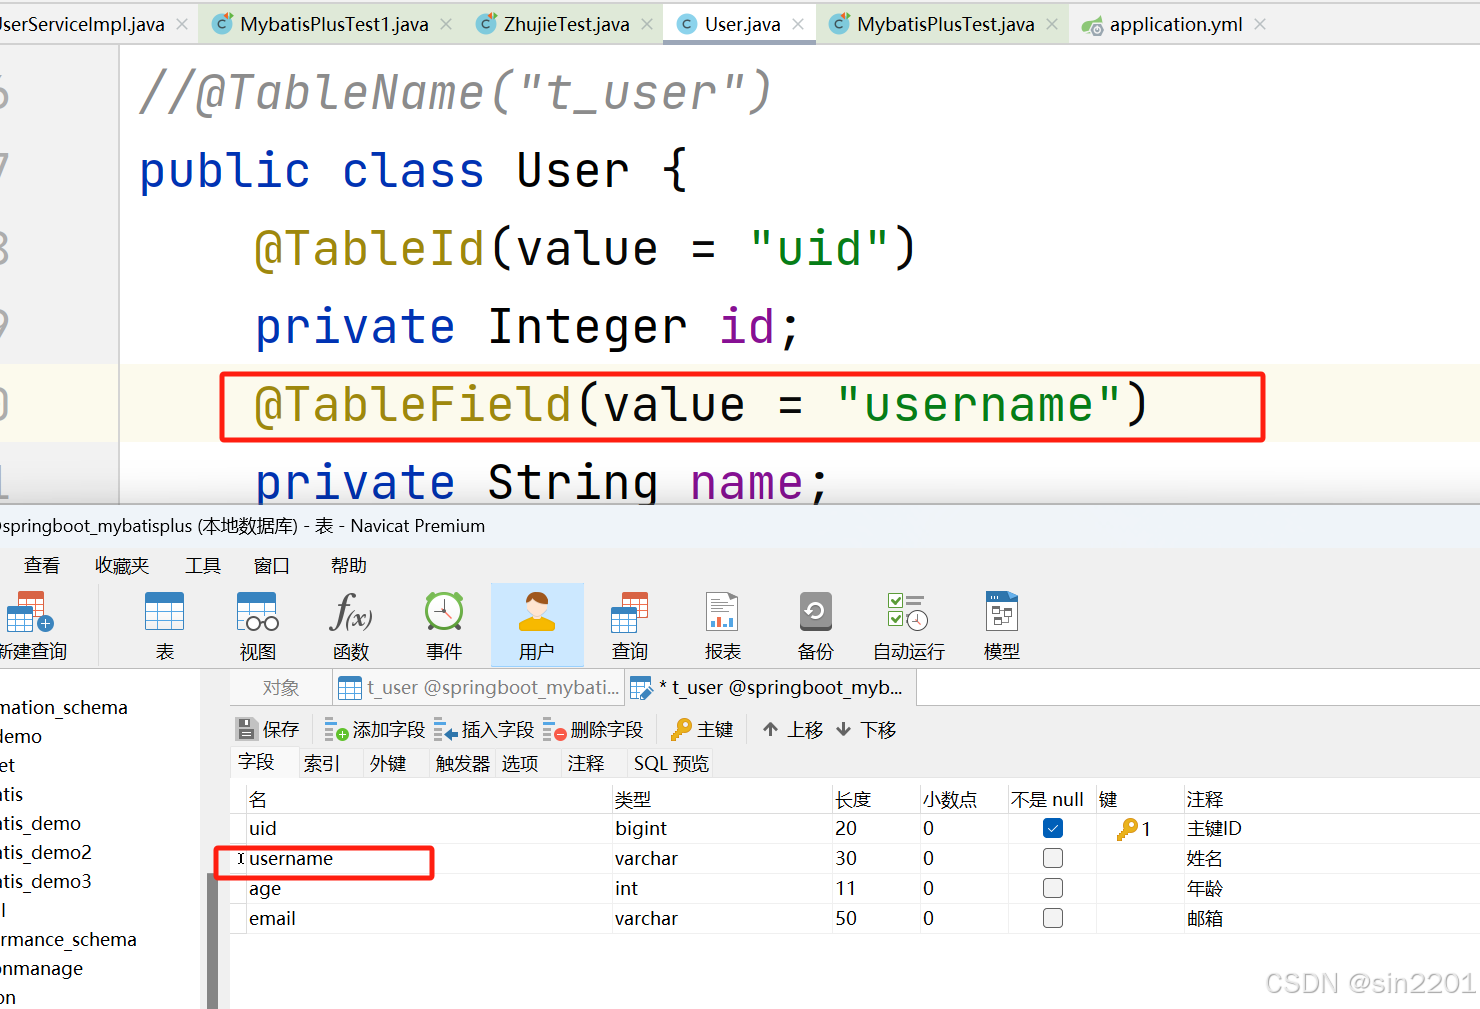Switch to 对象 (Objects) tab

pyautogui.click(x=281, y=688)
